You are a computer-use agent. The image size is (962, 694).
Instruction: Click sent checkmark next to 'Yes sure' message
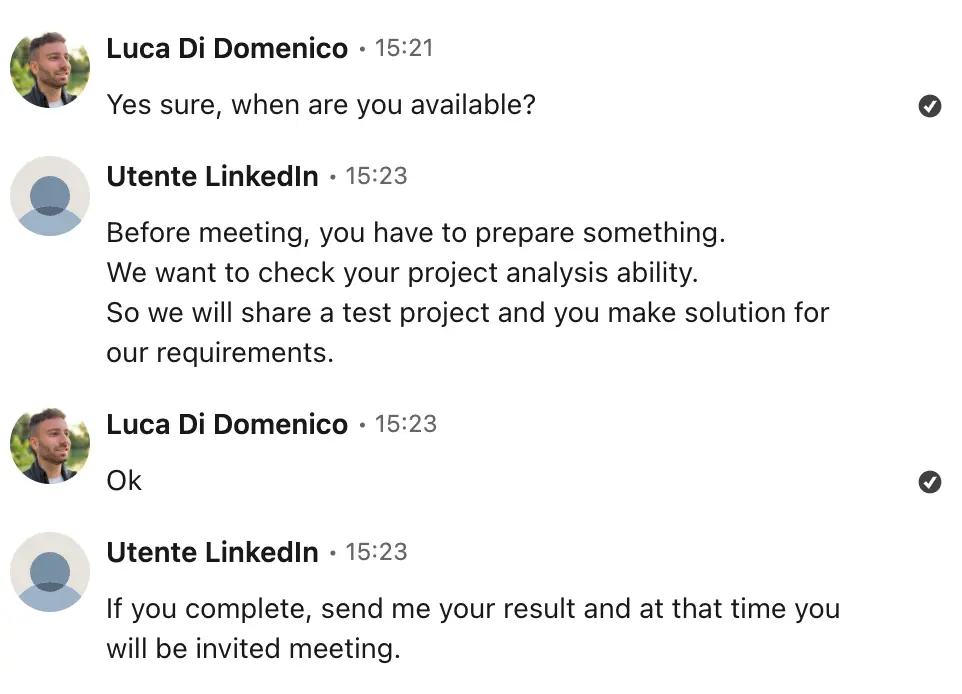pos(929,106)
